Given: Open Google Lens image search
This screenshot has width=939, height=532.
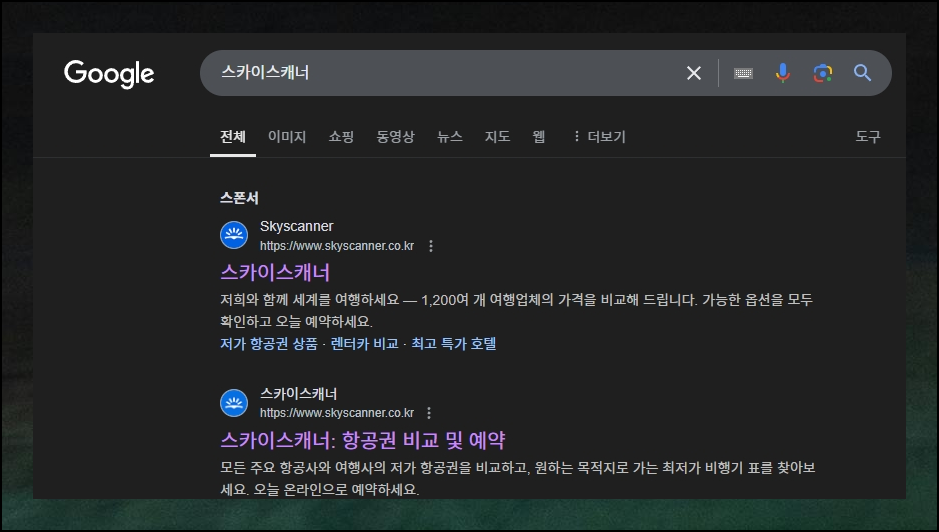Looking at the screenshot, I should pos(823,73).
